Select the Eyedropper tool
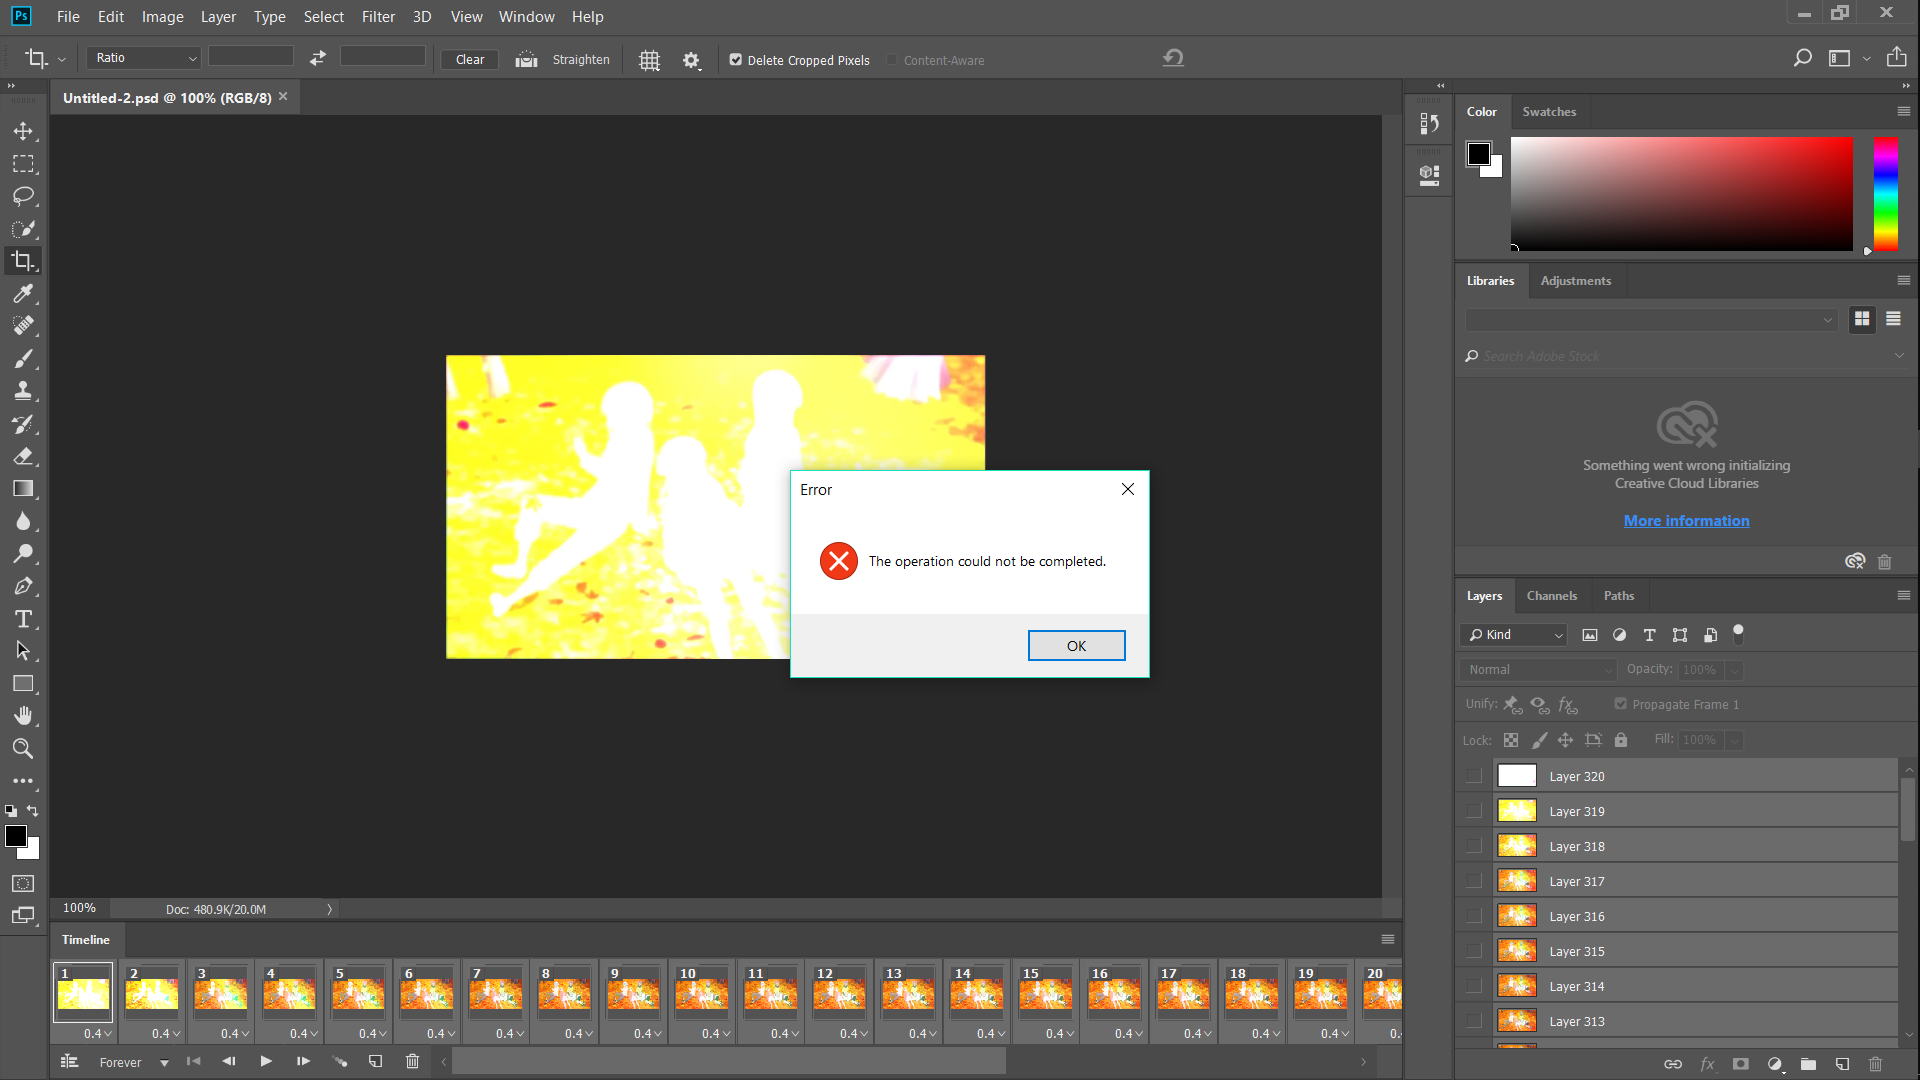Screen dimensions: 1920x1080 pyautogui.click(x=24, y=293)
